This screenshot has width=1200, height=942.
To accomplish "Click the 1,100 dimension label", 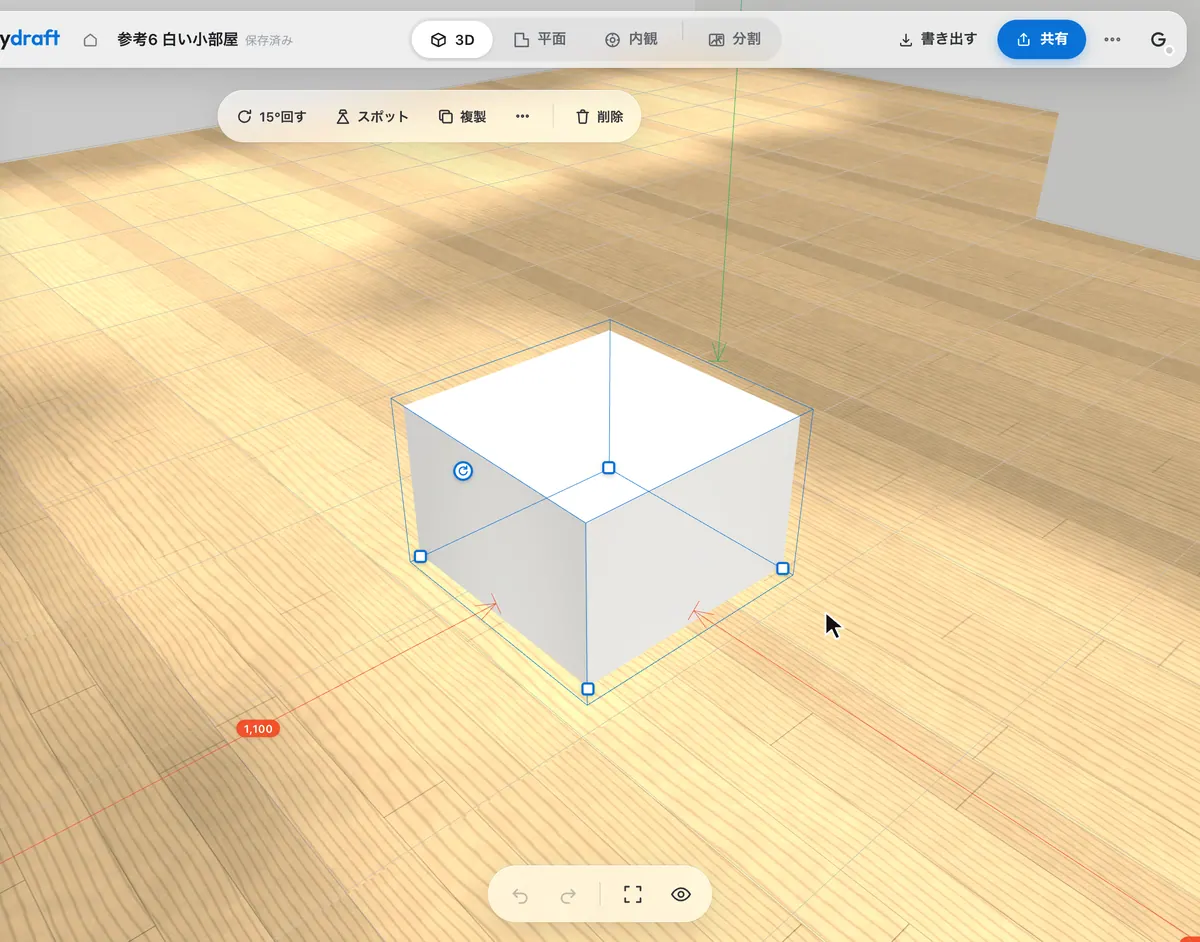I will tap(258, 729).
